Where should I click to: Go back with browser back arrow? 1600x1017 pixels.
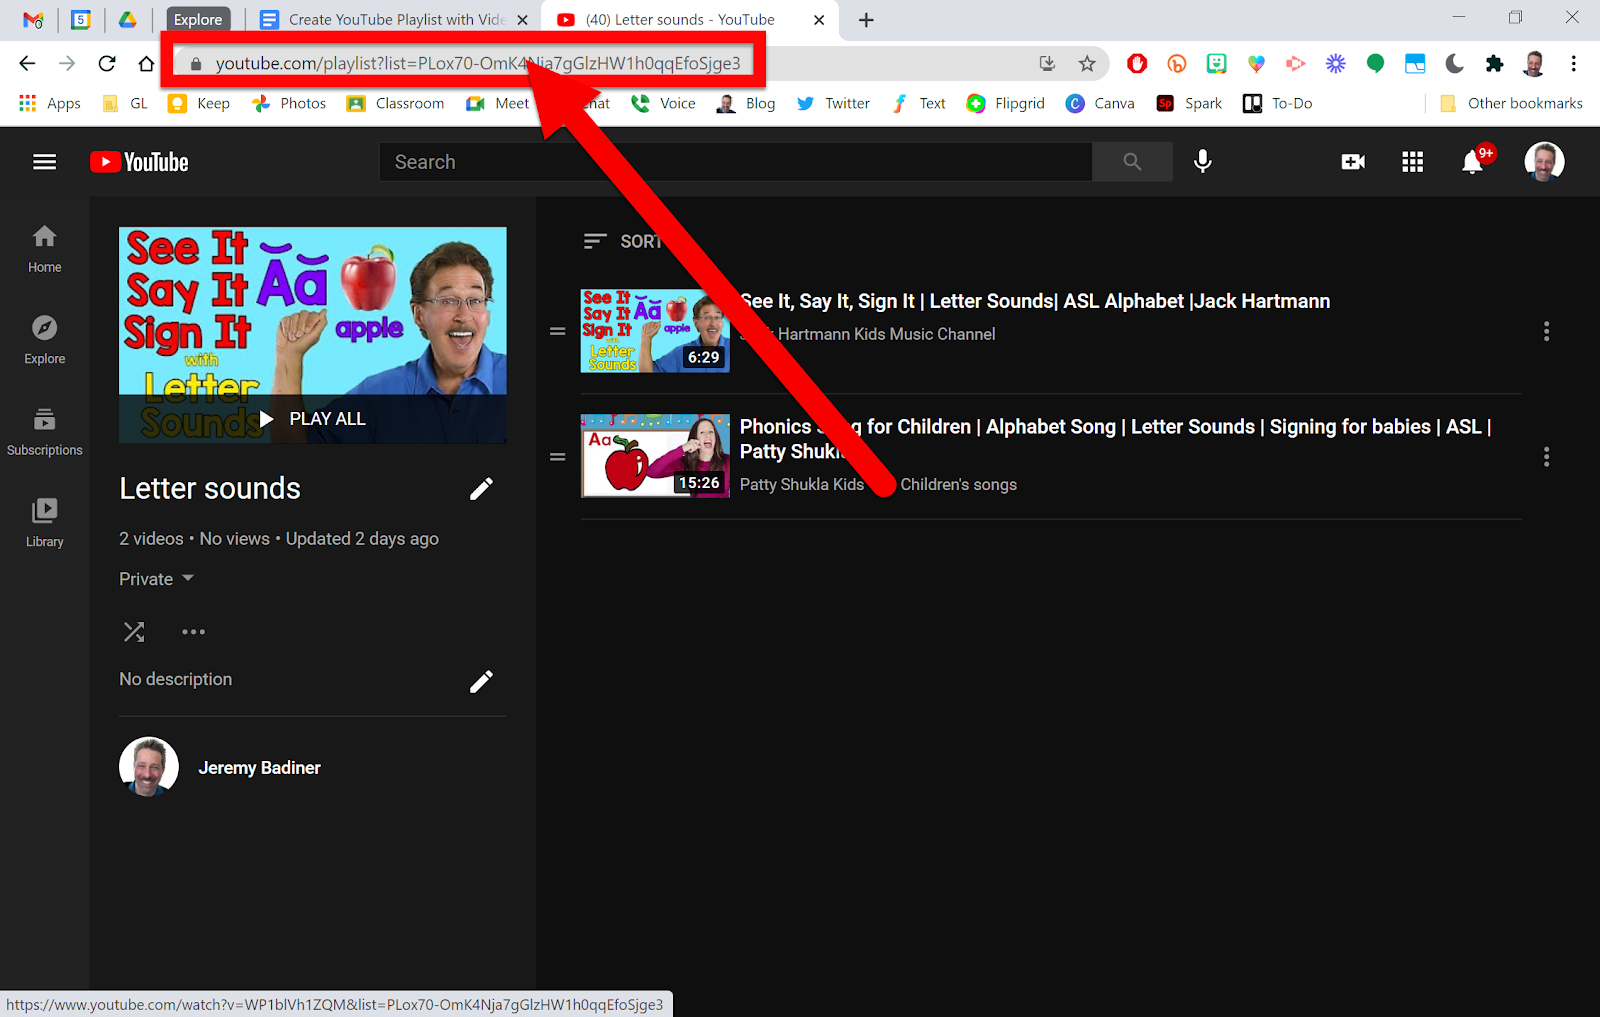pos(27,64)
